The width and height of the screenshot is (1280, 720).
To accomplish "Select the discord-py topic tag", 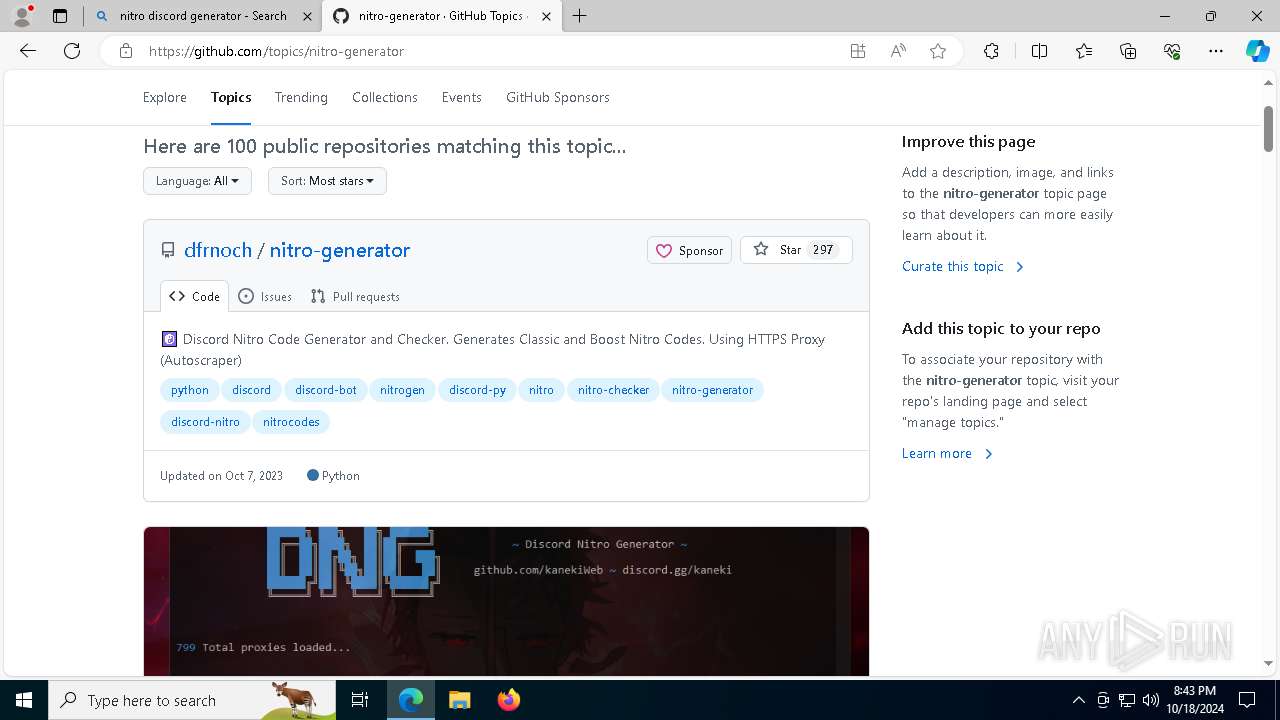I will pyautogui.click(x=477, y=390).
